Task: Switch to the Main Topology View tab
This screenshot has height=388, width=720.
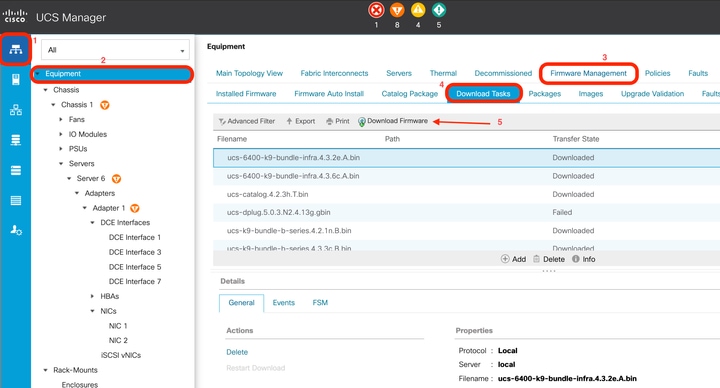Action: [249, 73]
